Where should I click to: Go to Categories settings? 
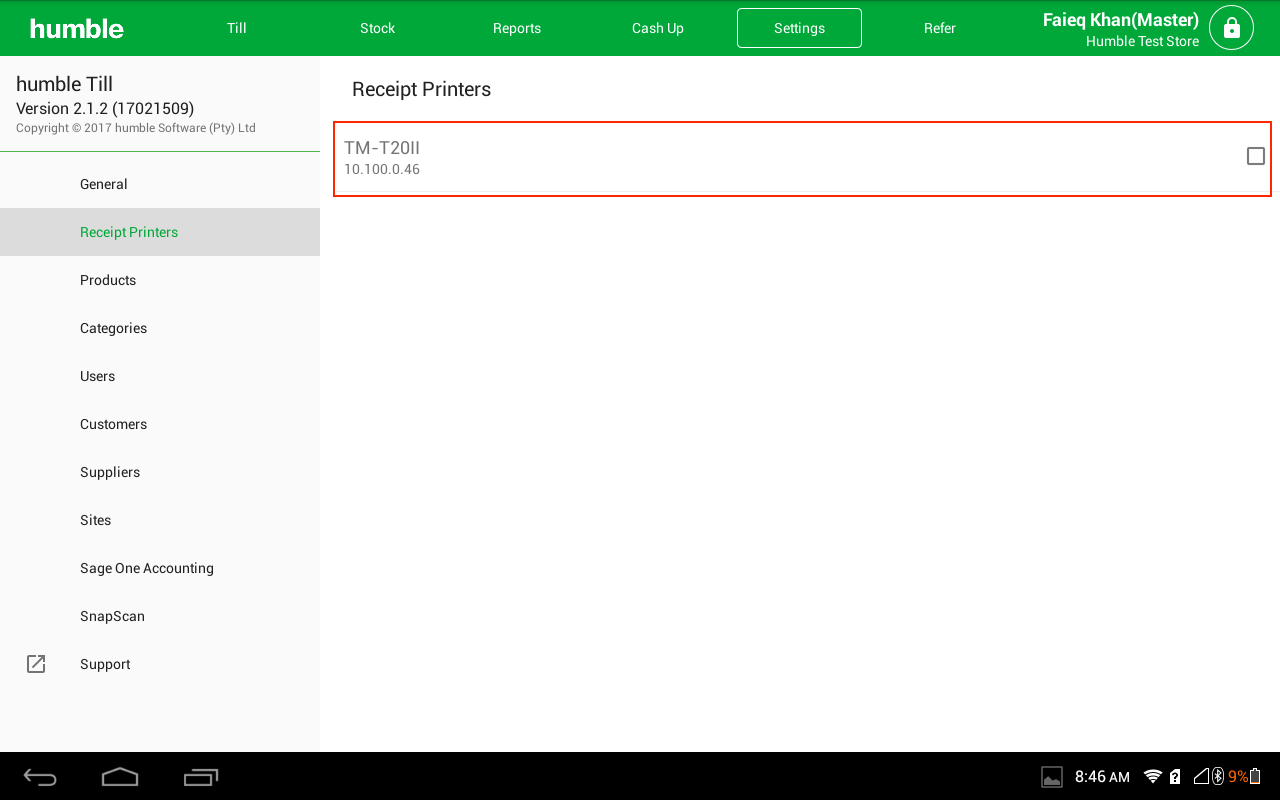(160, 328)
